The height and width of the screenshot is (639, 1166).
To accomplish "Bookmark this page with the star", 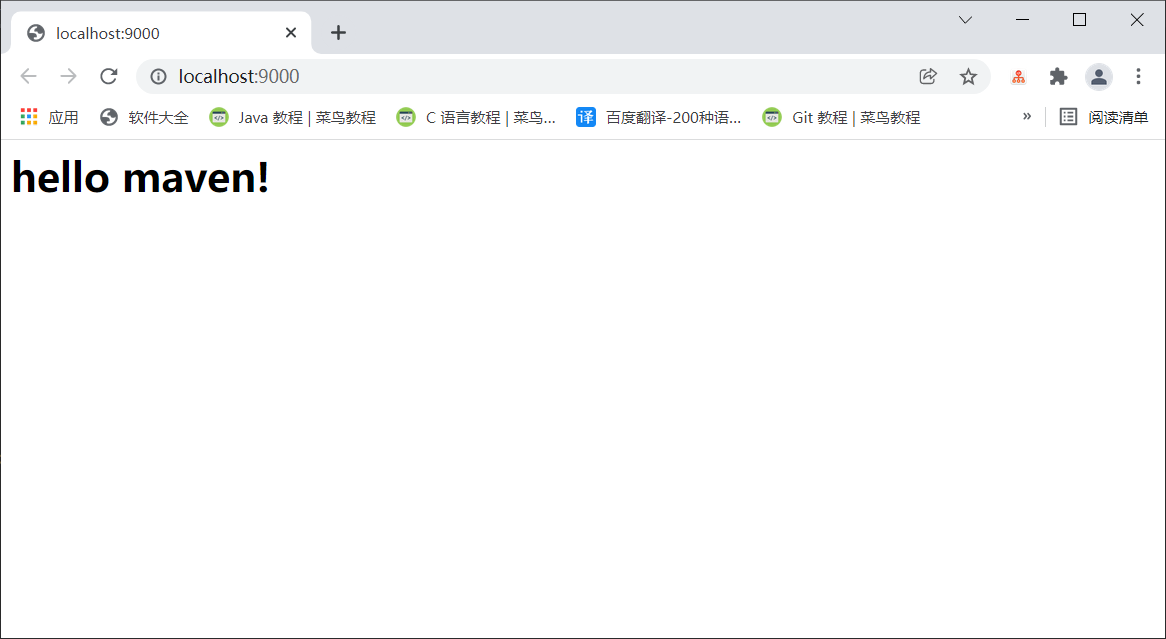I will pos(967,76).
